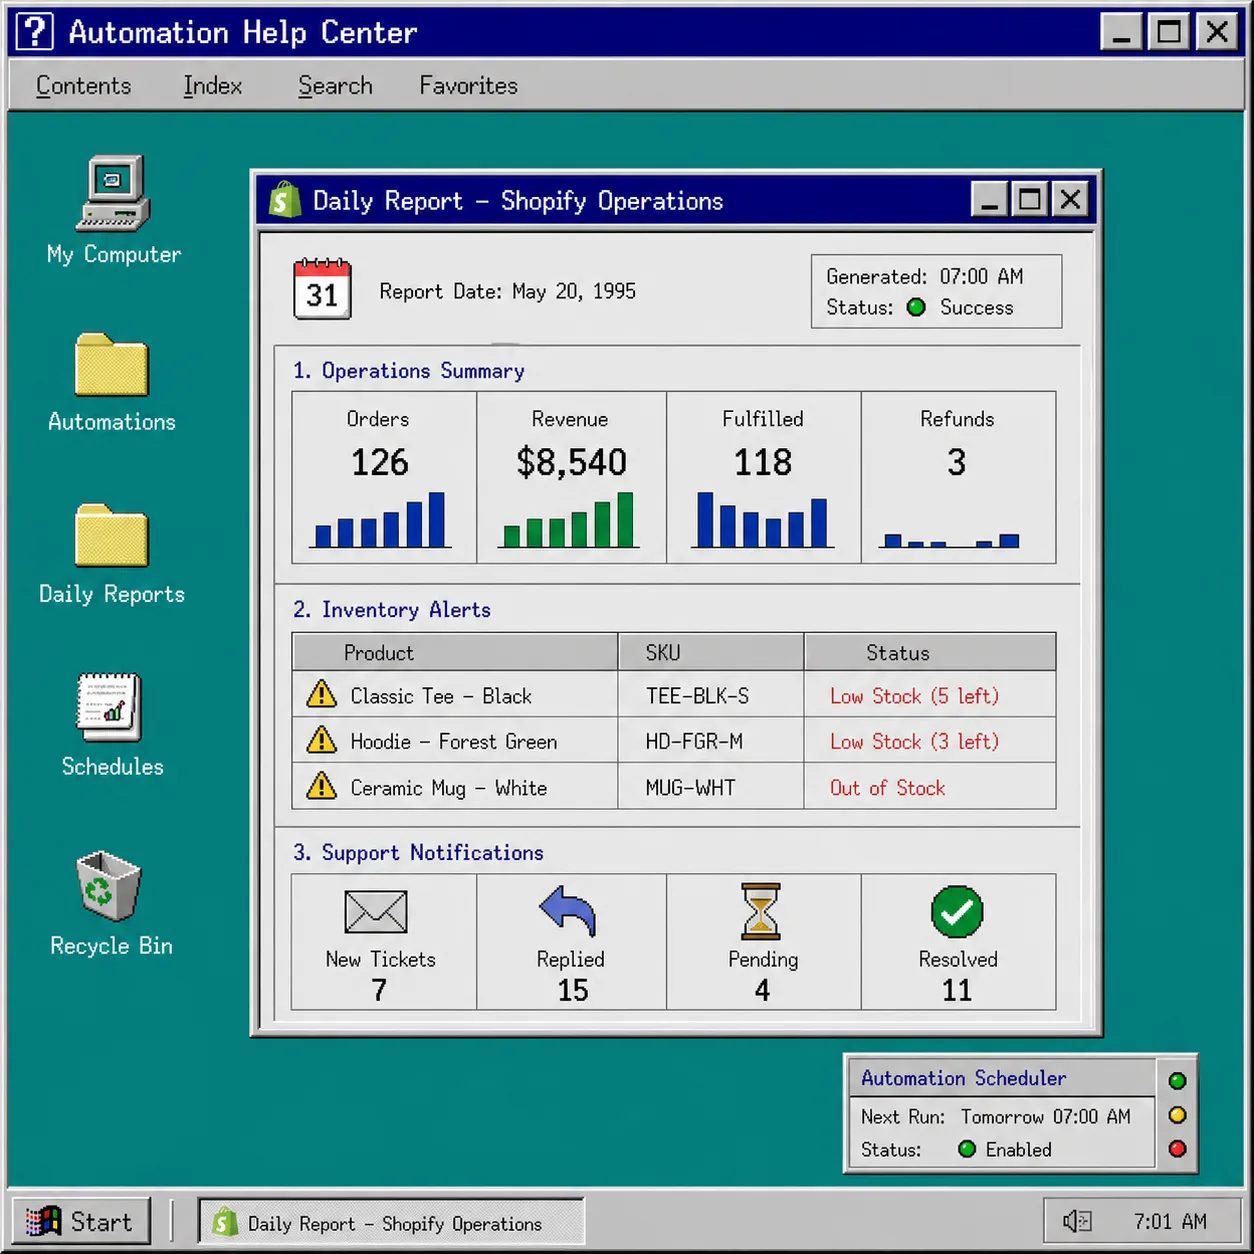Open the Favorites menu
Image resolution: width=1254 pixels, height=1254 pixels.
point(468,86)
